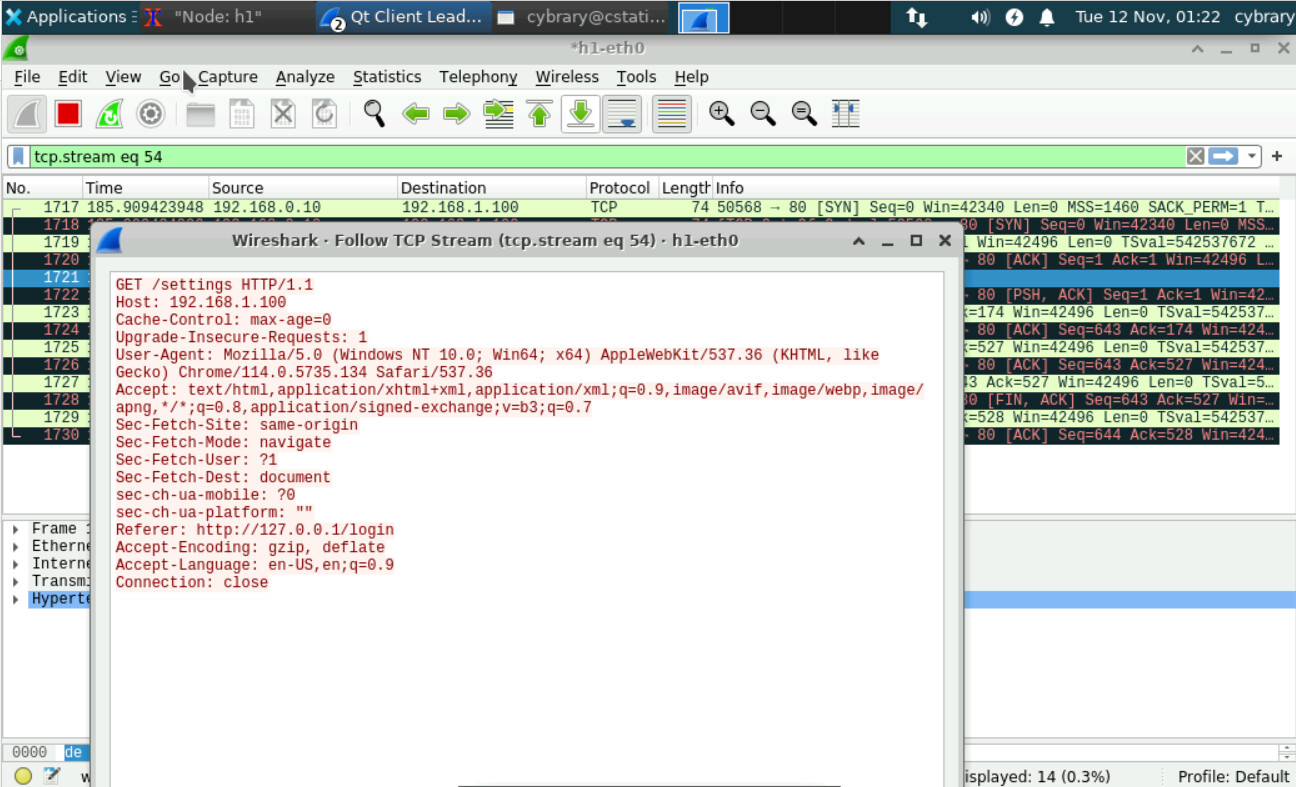Select packet 1717 in packet list
The width and height of the screenshot is (1296, 787).
(640, 207)
